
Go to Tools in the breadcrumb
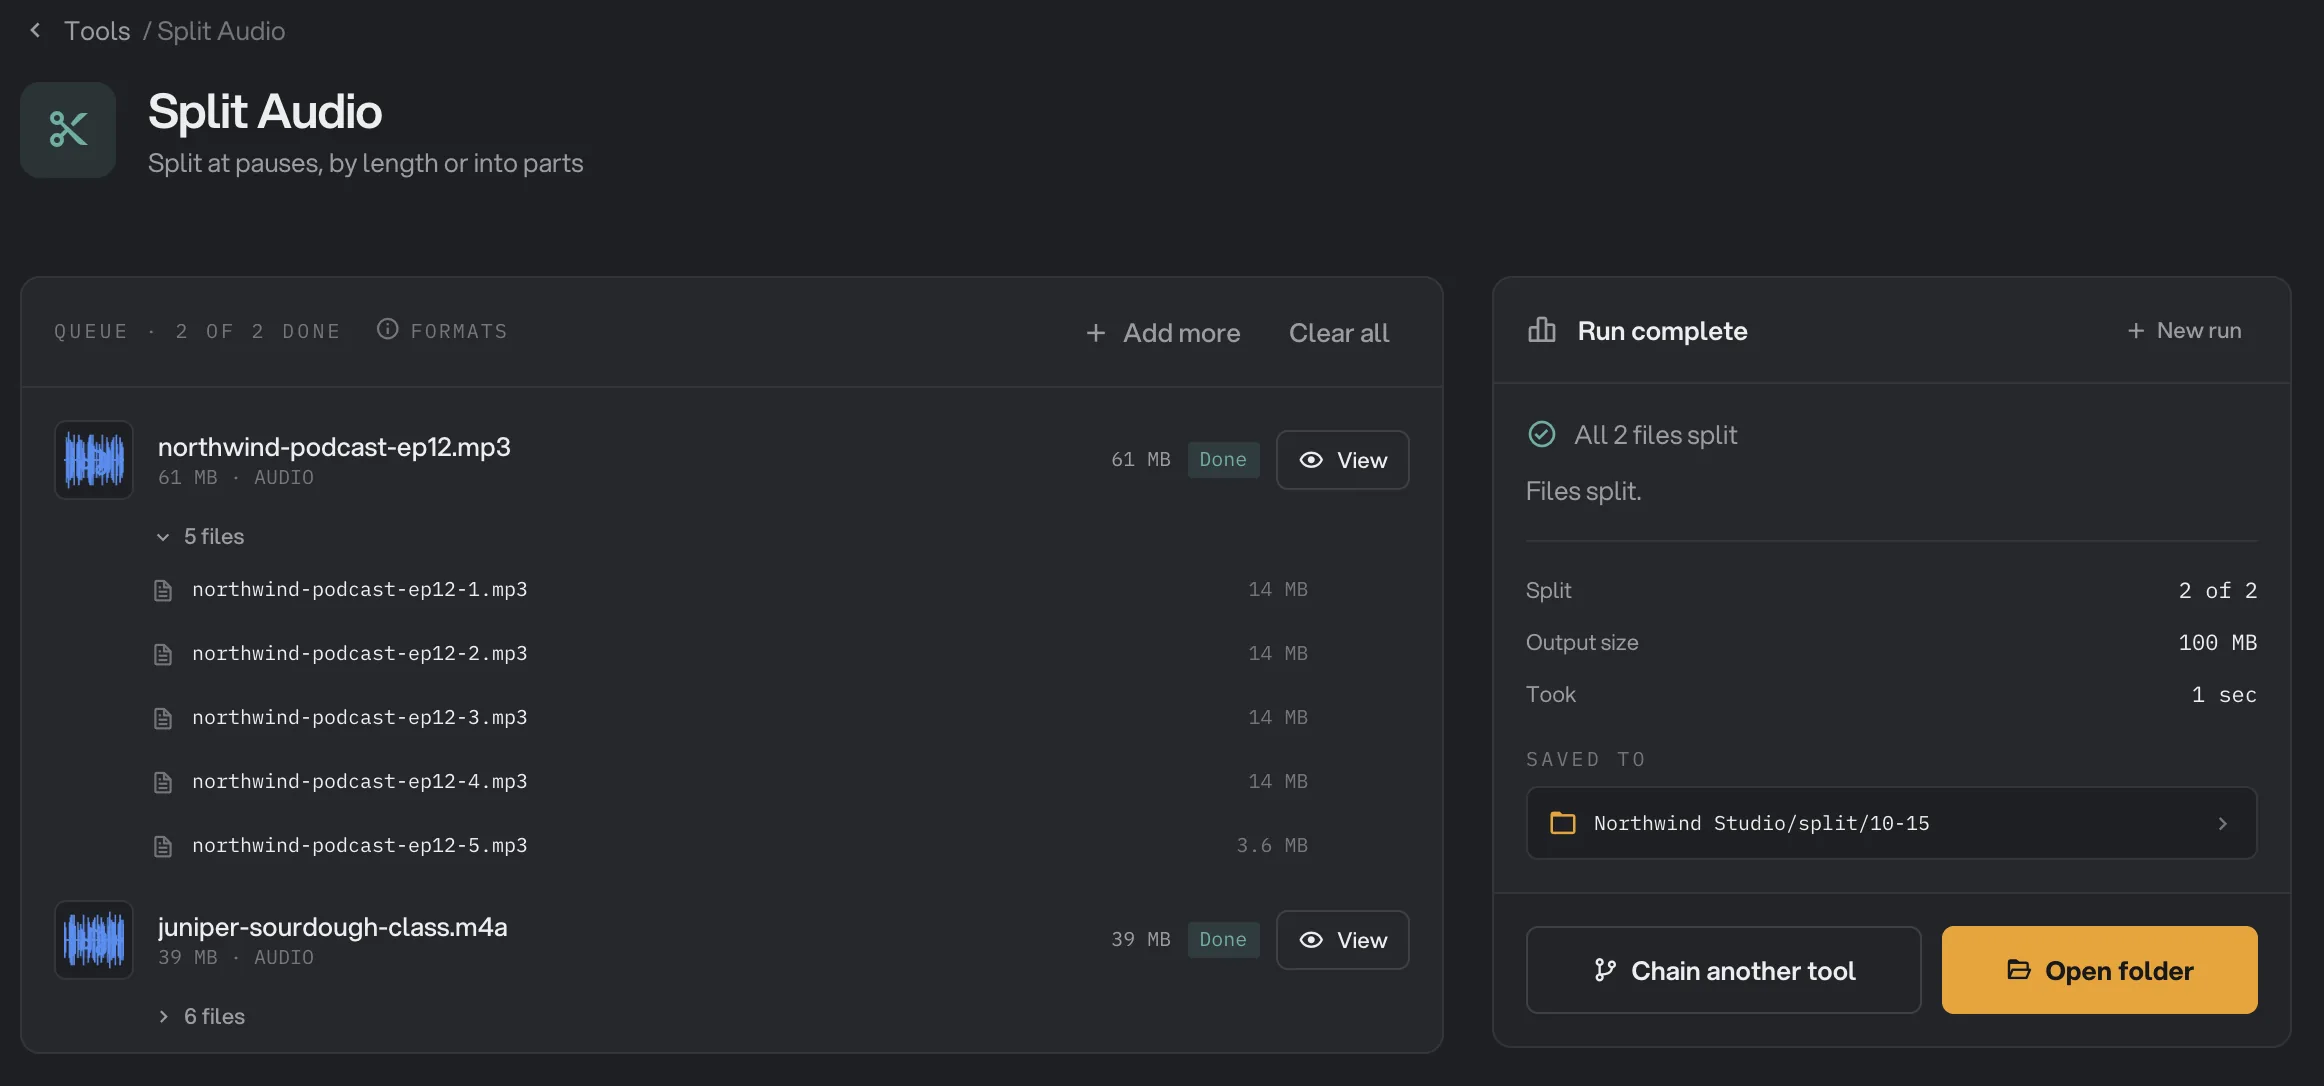[x=97, y=31]
